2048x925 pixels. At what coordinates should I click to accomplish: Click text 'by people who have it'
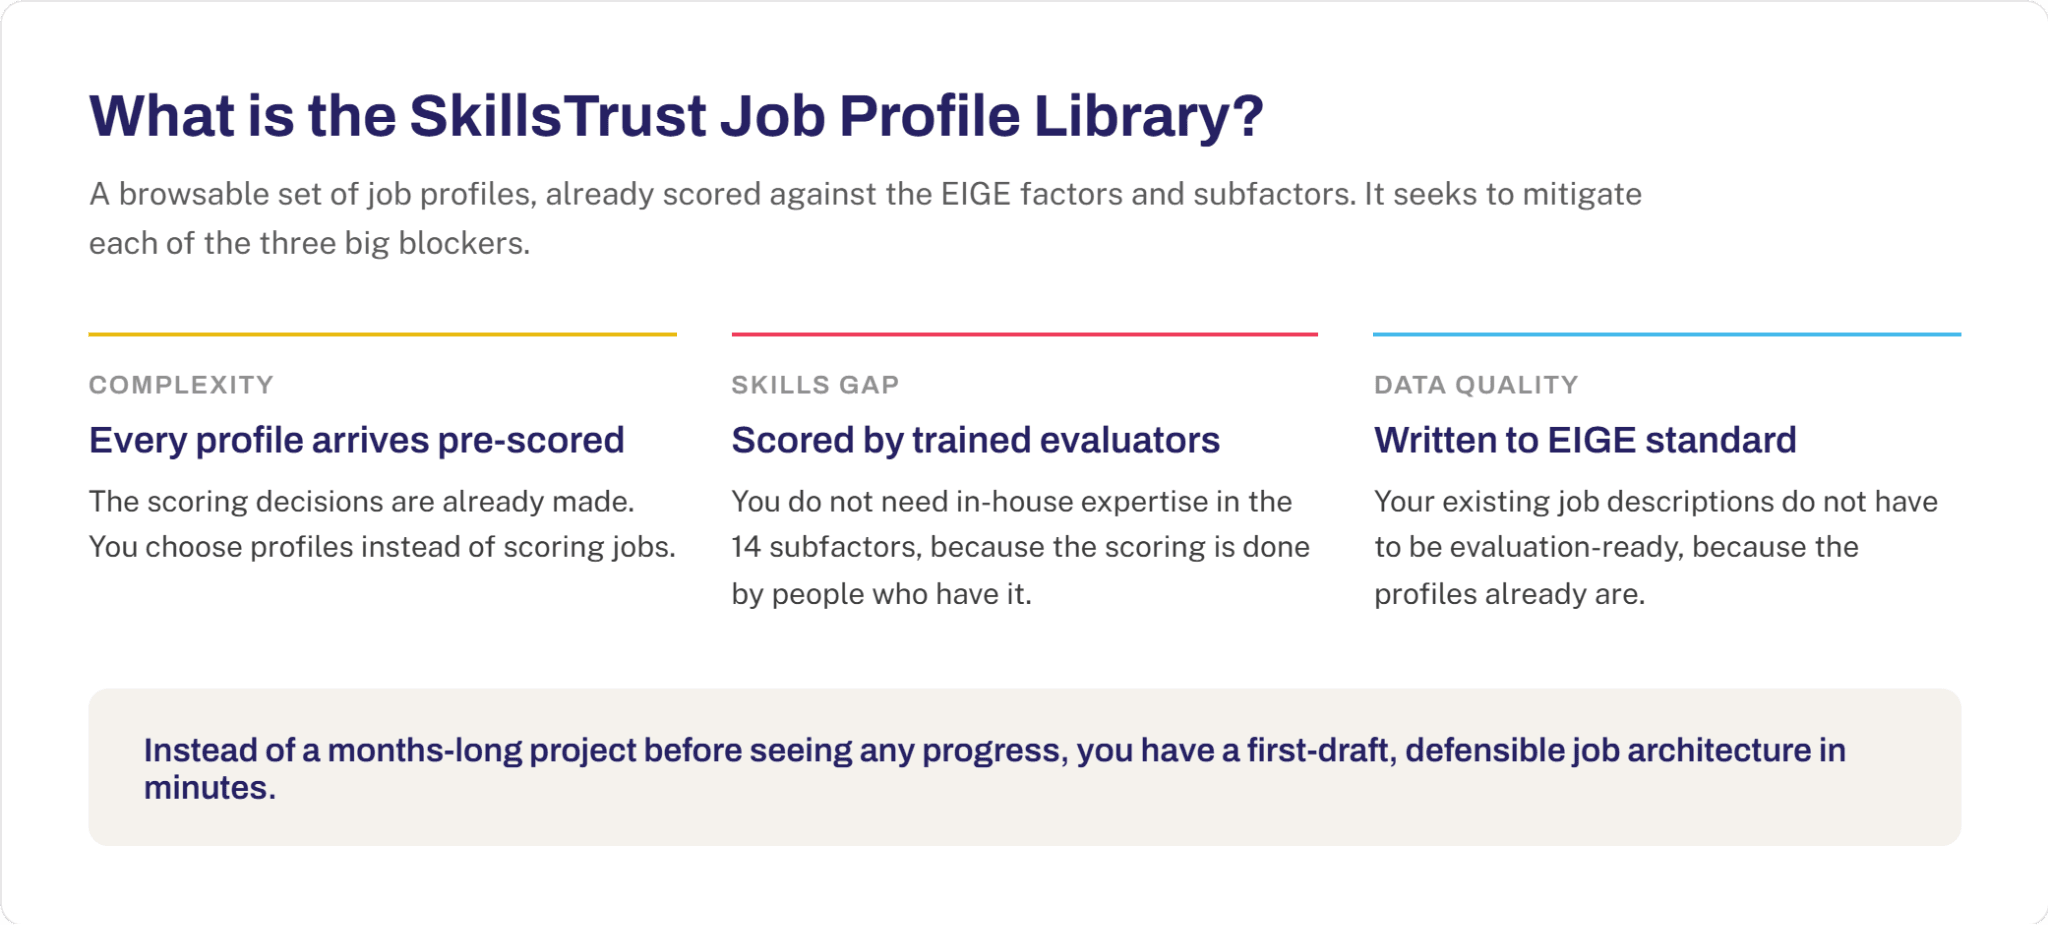881,594
